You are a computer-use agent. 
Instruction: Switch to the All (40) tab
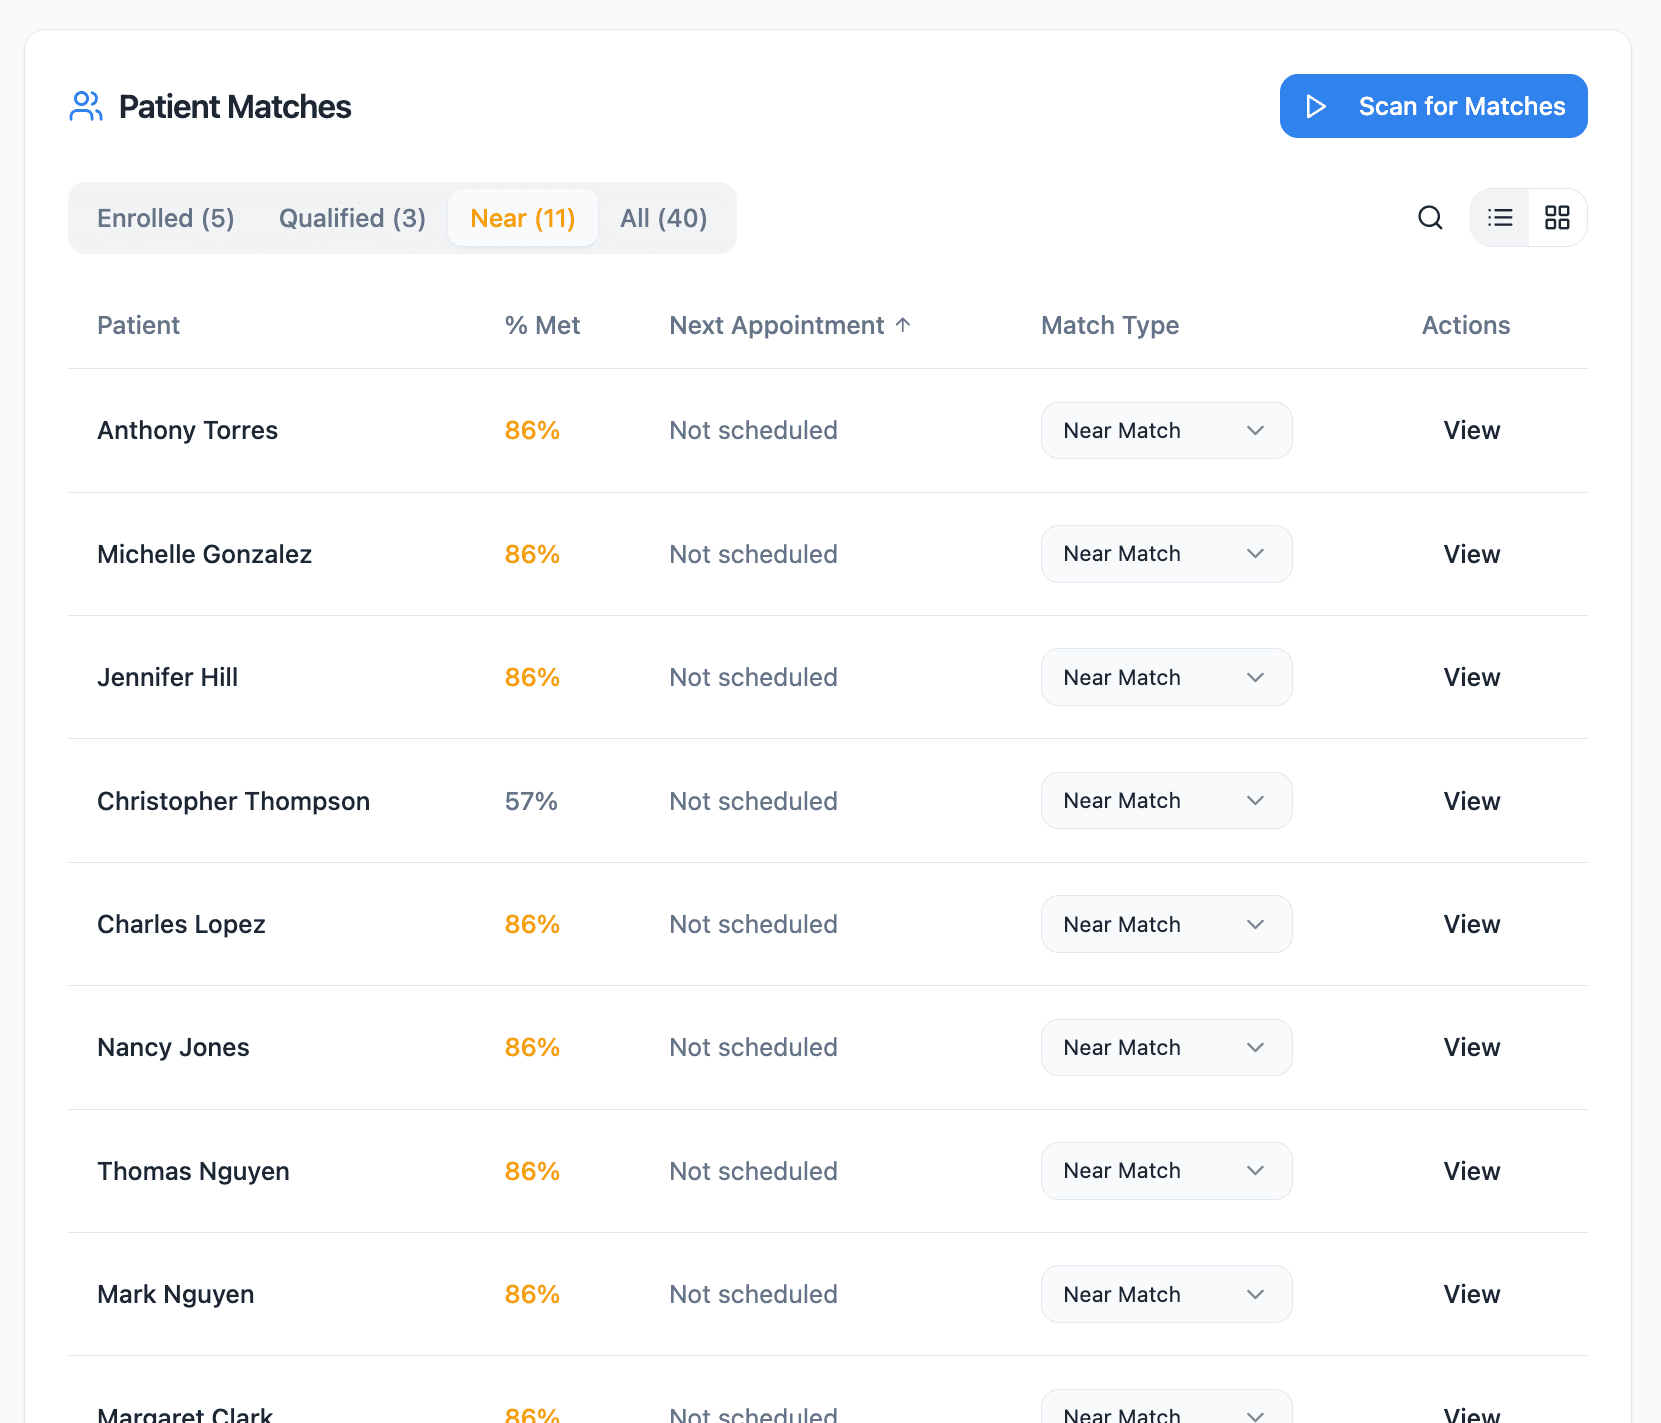pyautogui.click(x=664, y=218)
